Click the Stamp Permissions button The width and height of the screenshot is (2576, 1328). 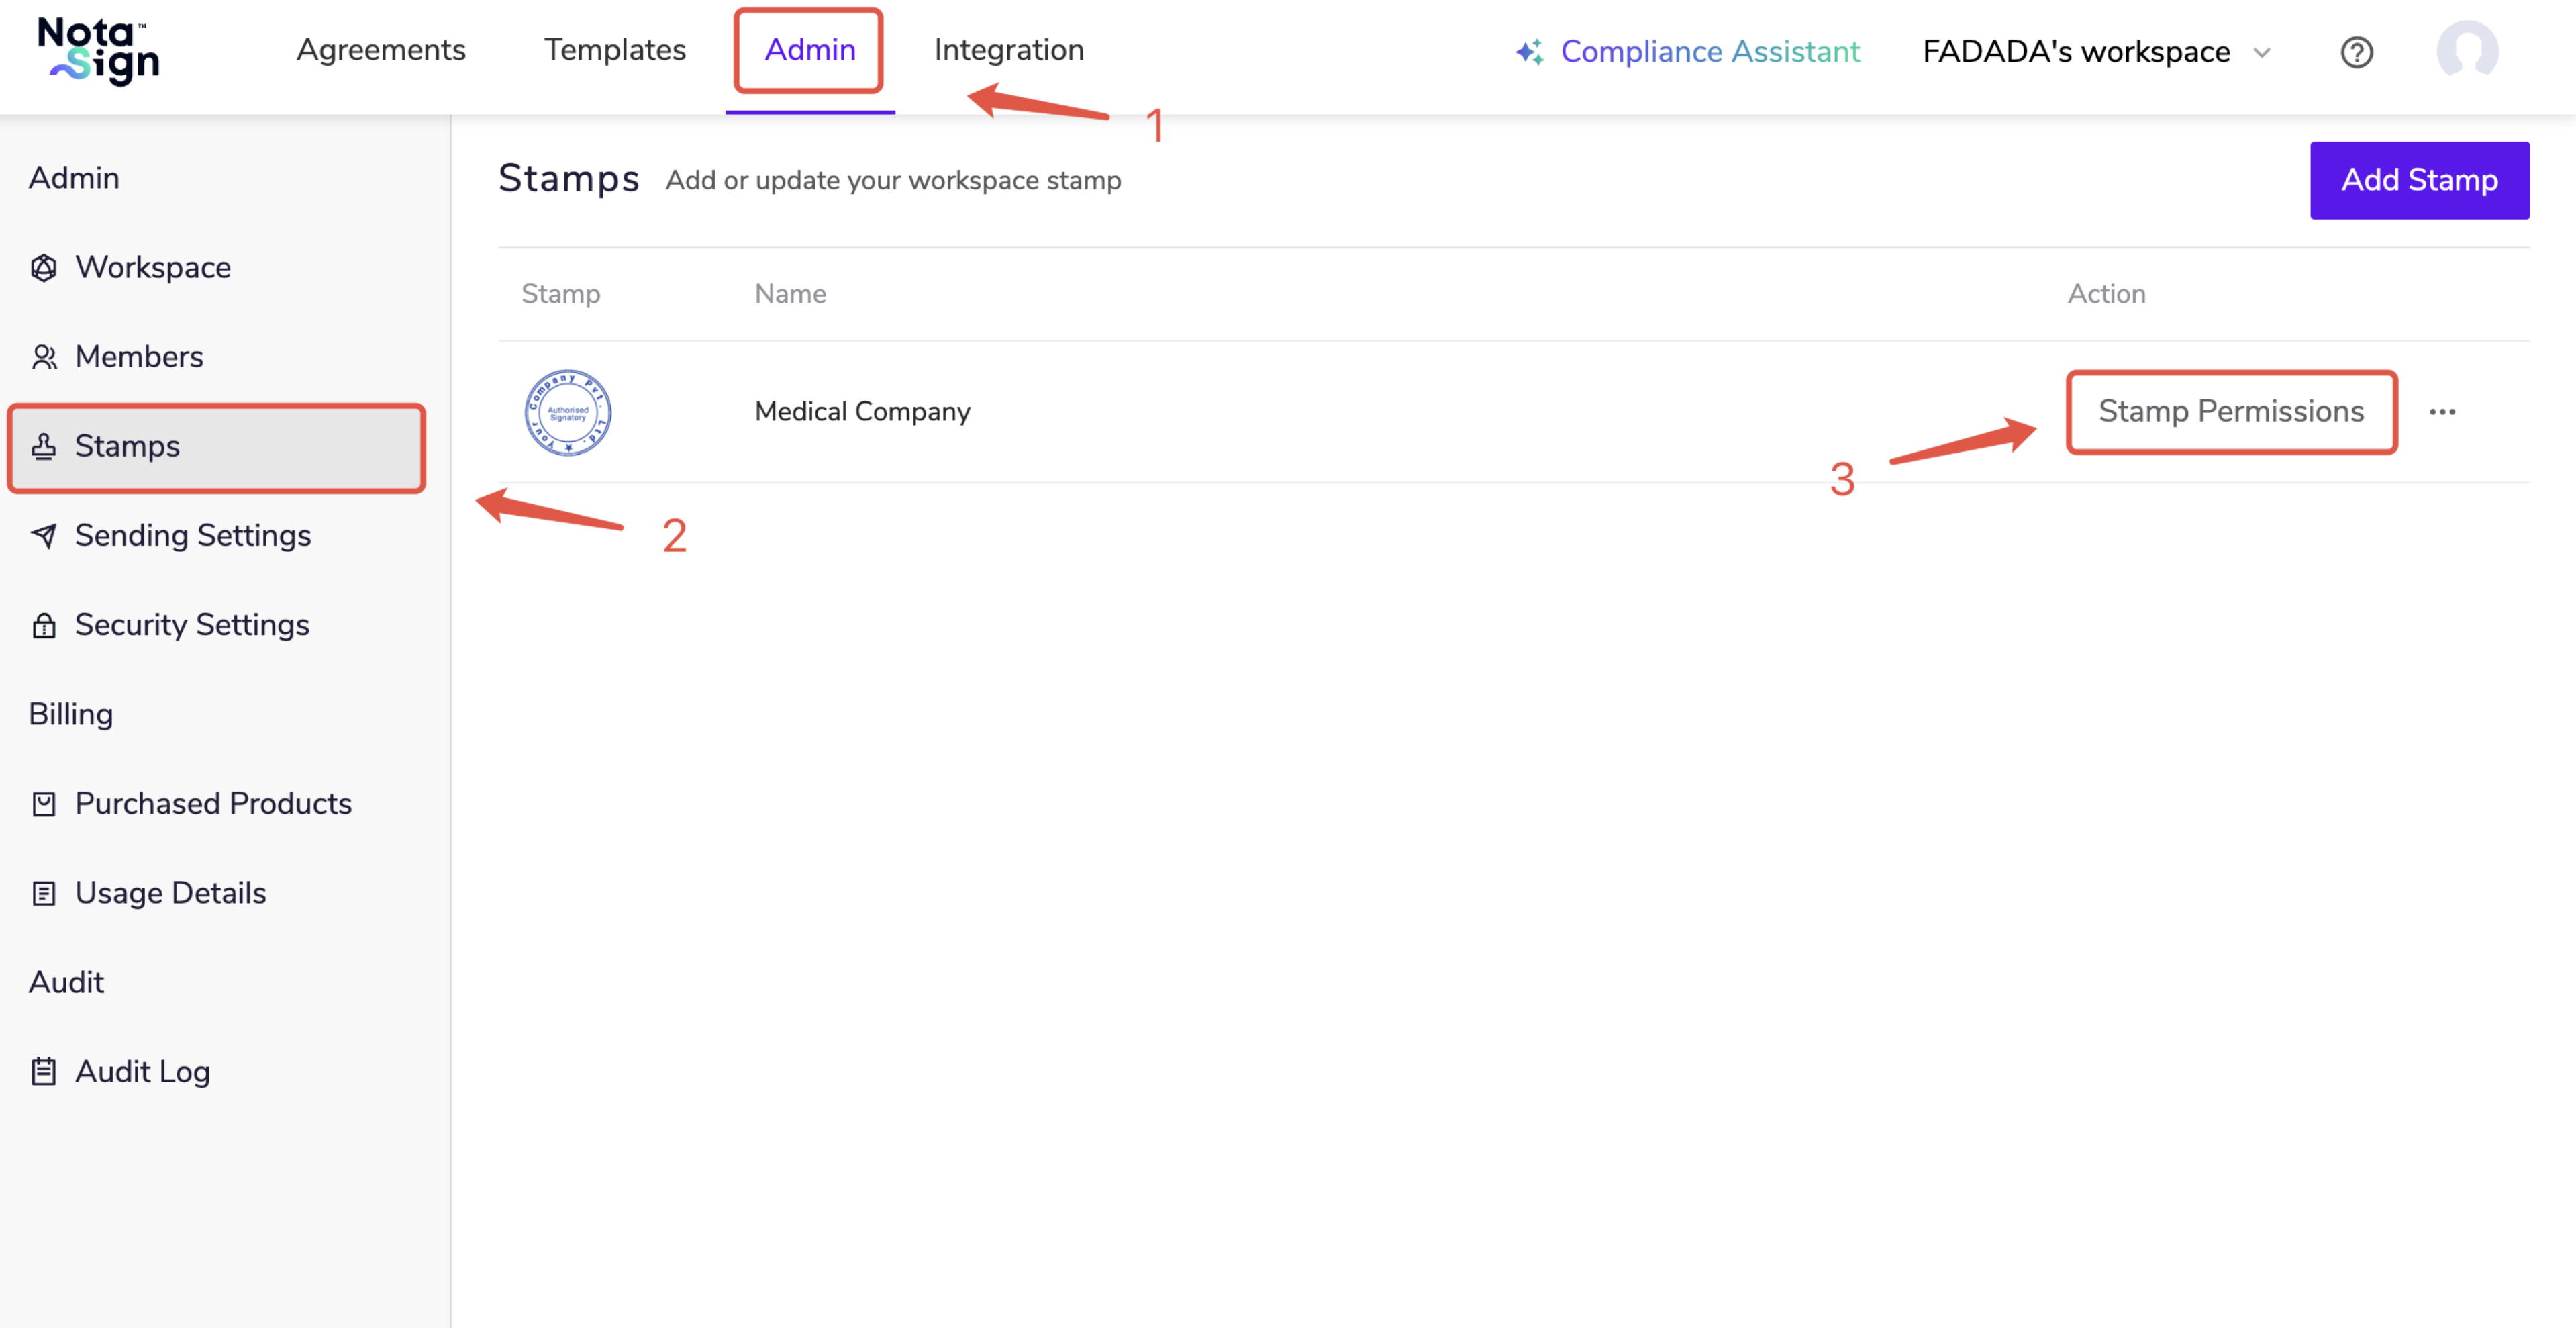tap(2230, 412)
